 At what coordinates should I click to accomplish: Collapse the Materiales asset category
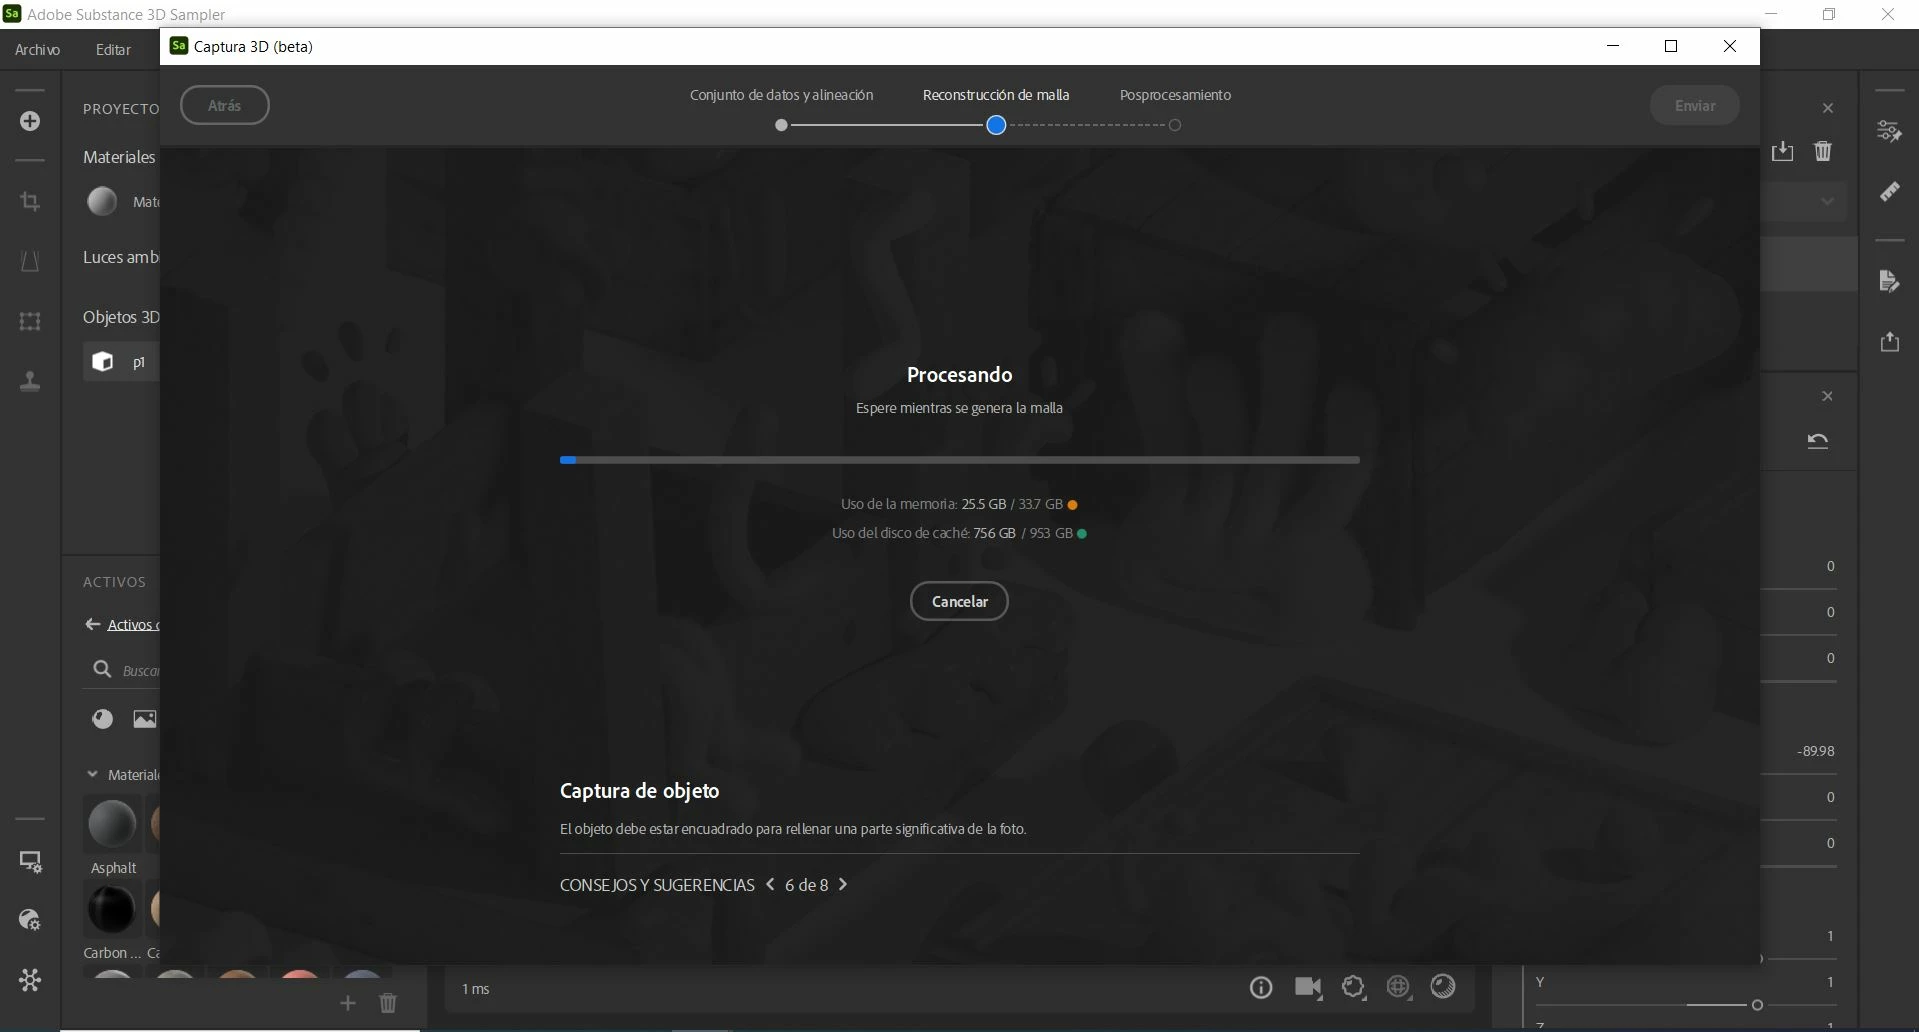93,774
